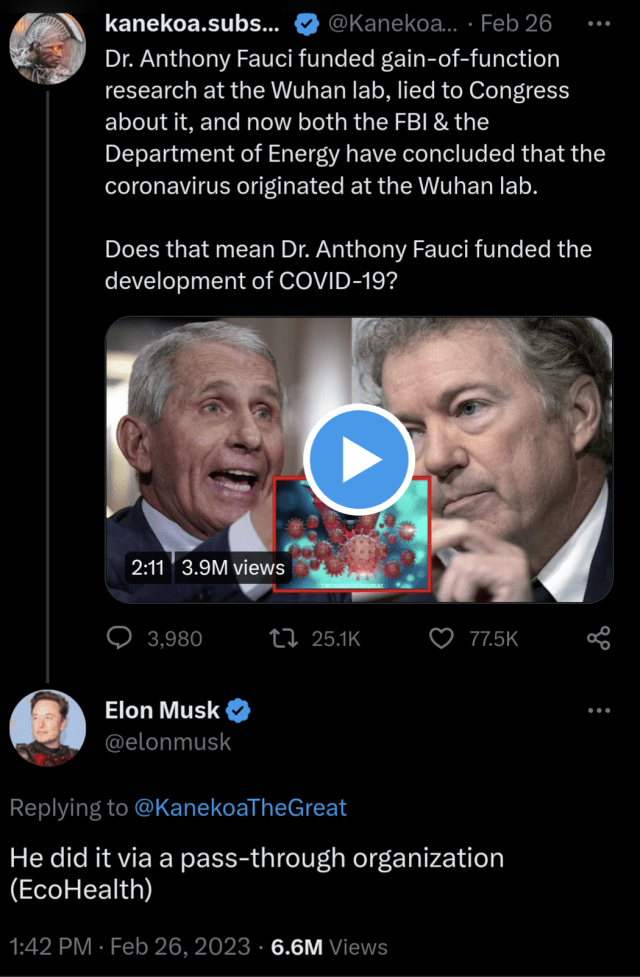View the 6.6M Views count

tap(329, 947)
